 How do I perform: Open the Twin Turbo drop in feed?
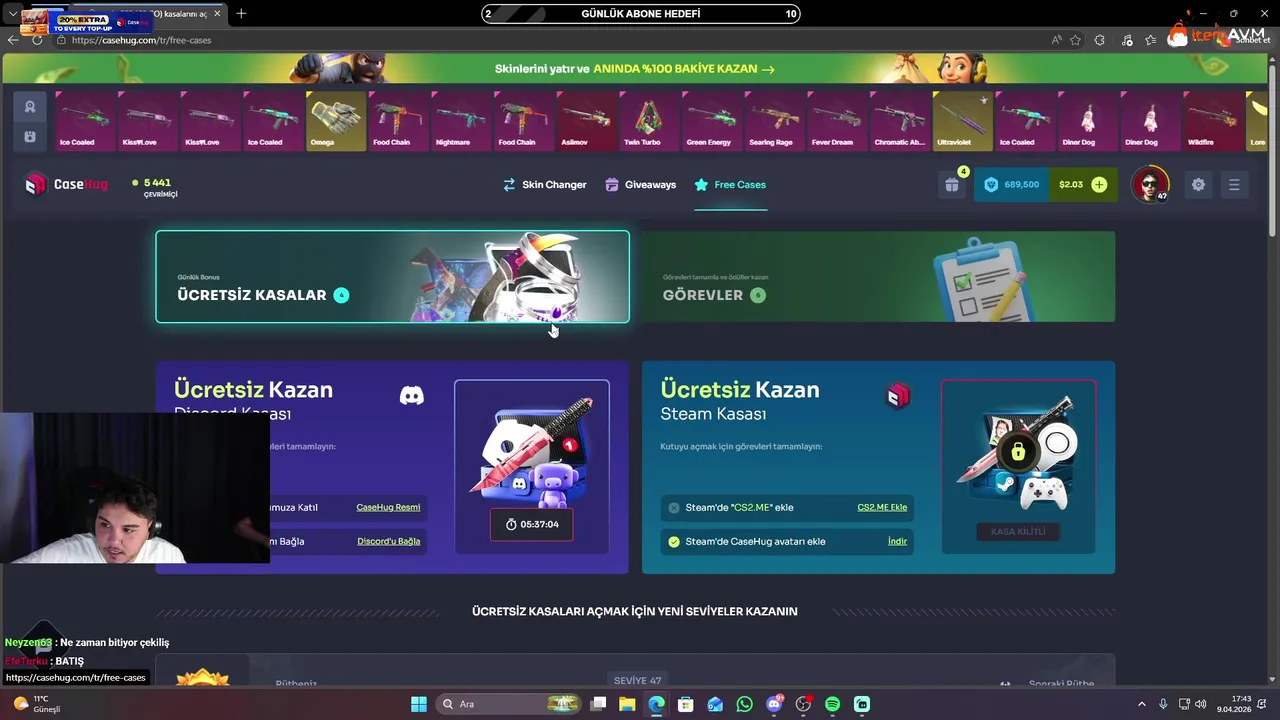tap(649, 121)
